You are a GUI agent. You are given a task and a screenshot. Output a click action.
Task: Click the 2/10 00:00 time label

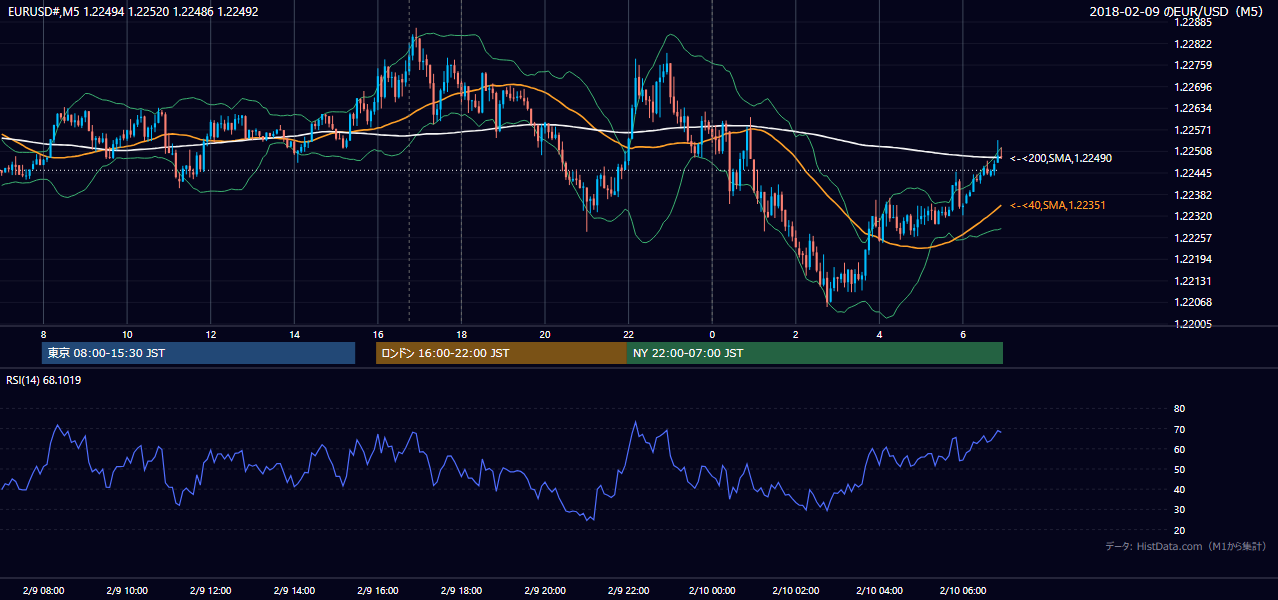712,590
